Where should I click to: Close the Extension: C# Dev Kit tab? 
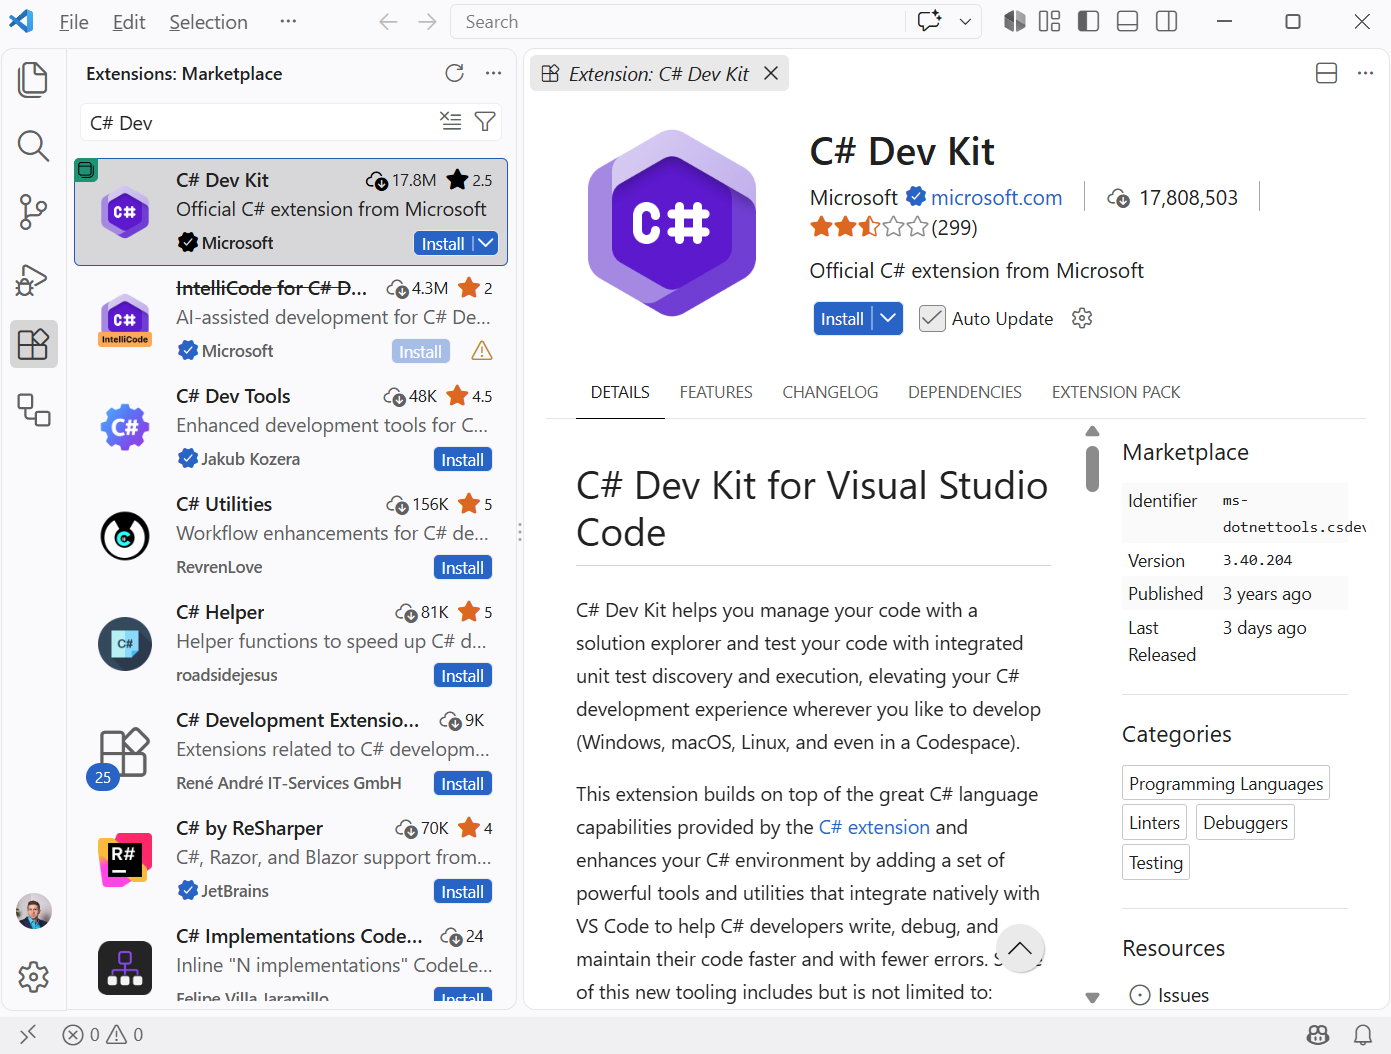[x=771, y=73]
